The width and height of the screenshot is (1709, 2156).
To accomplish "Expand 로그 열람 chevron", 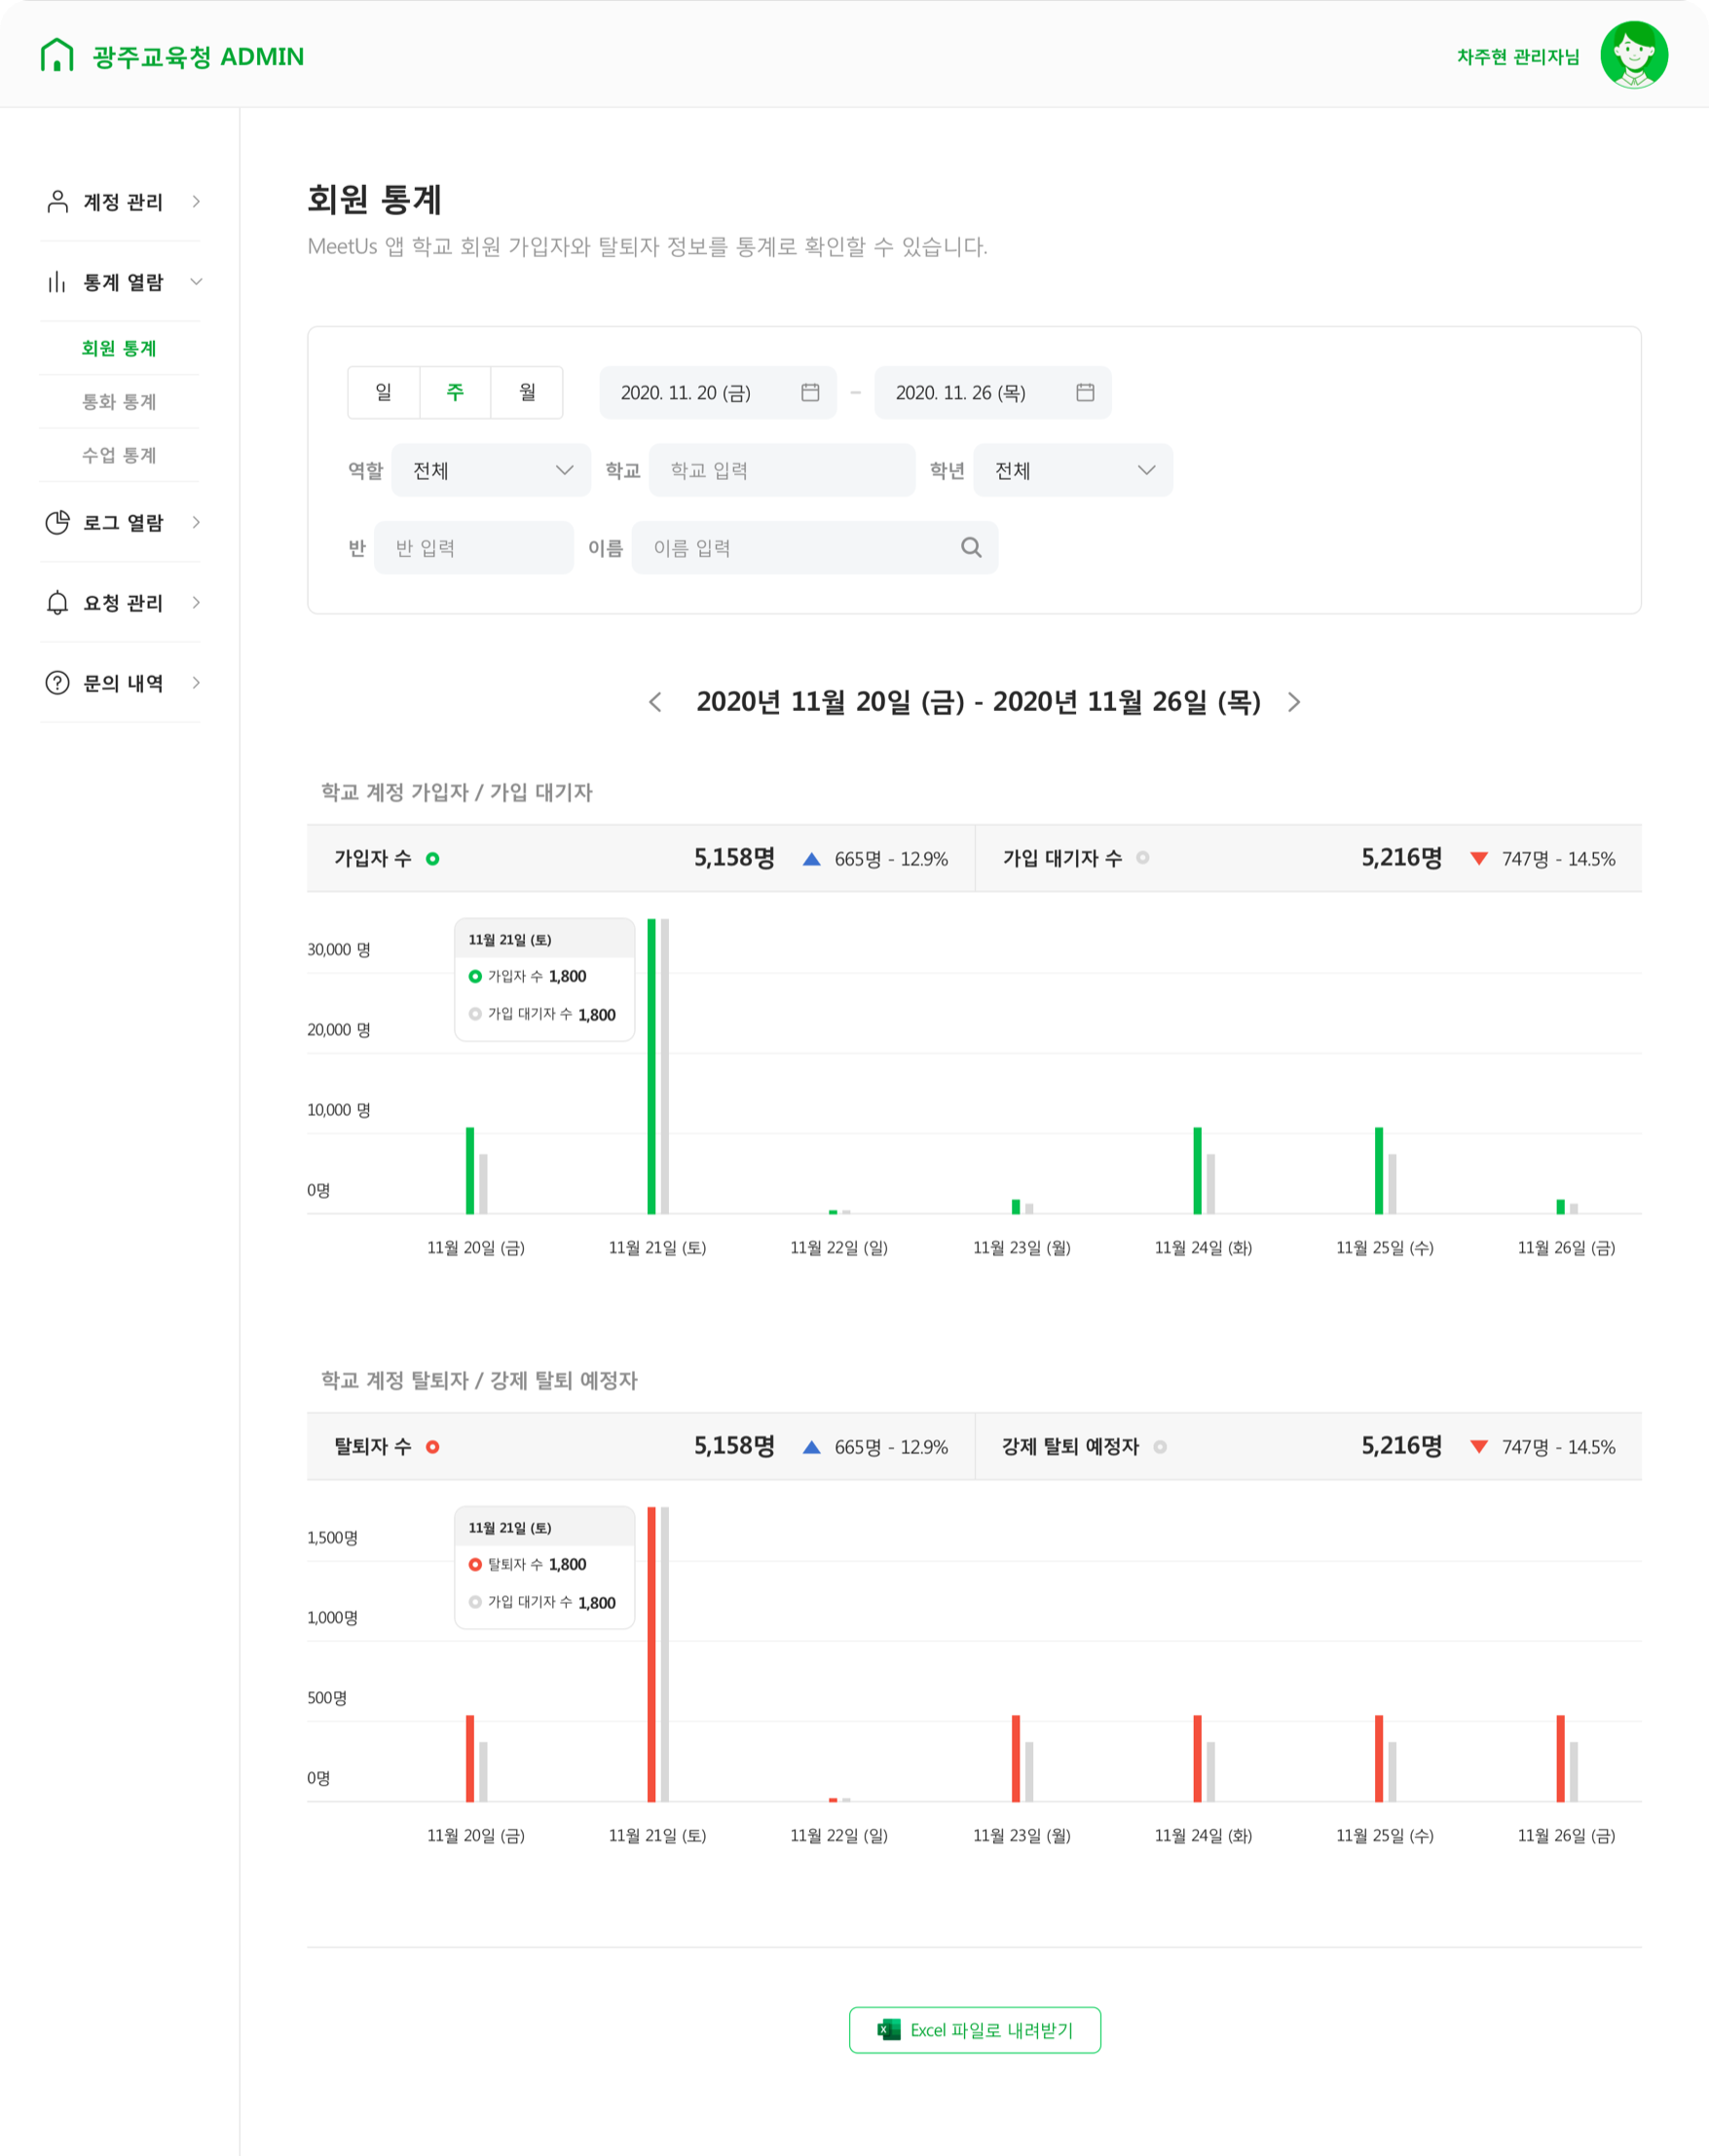I will 196,522.
